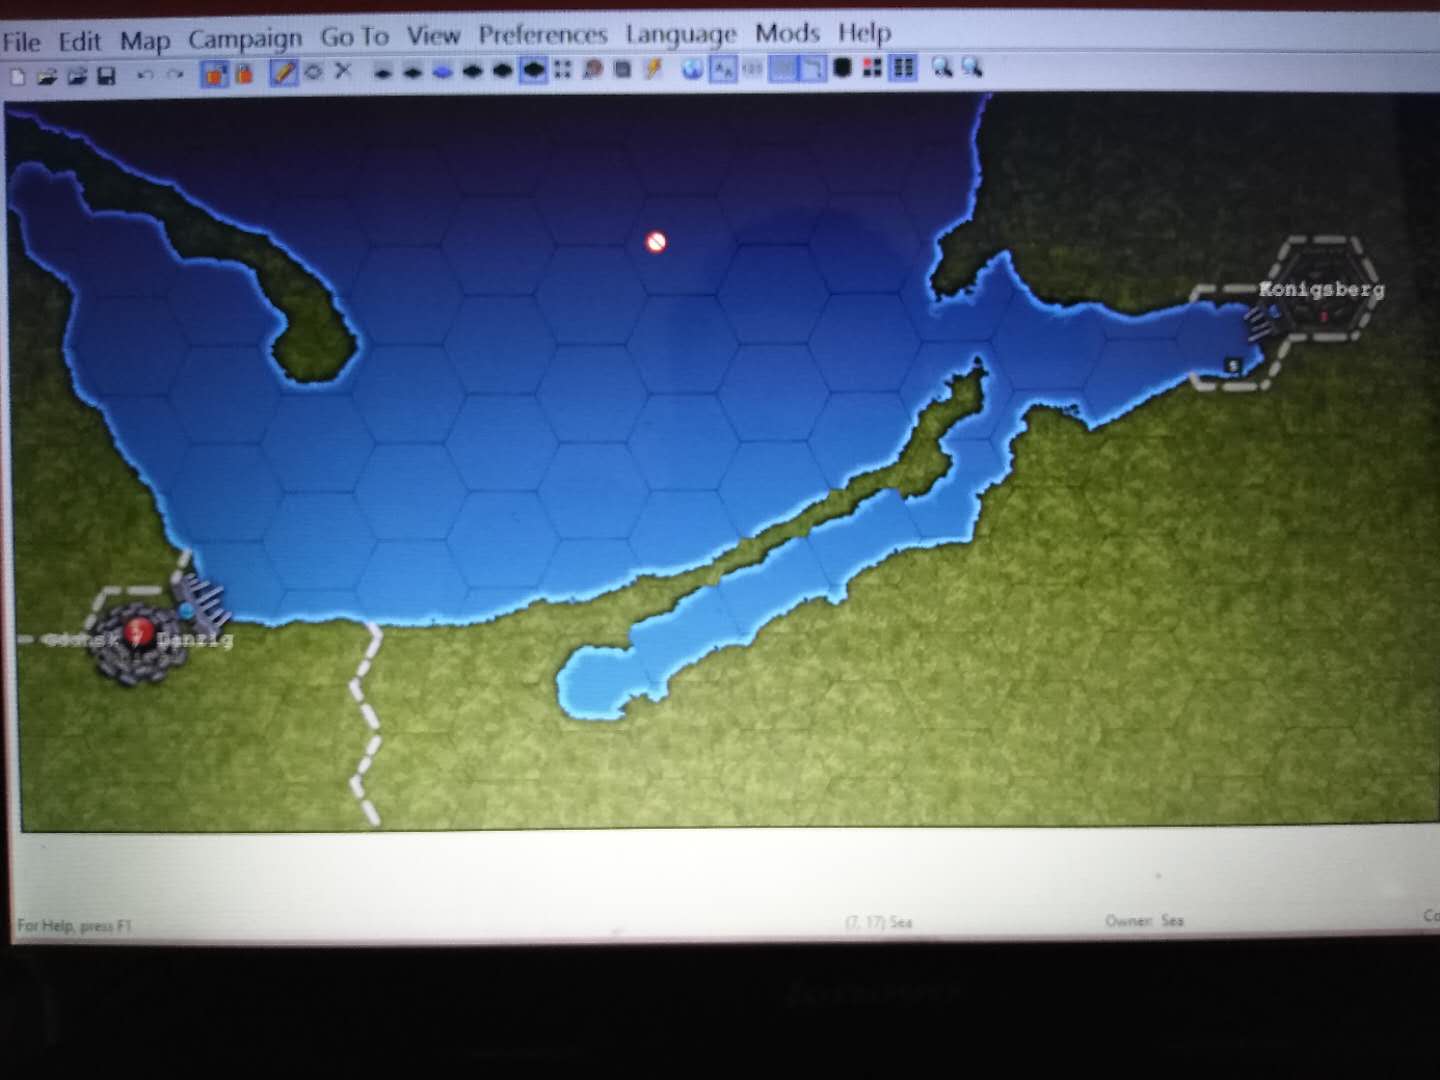Click the Redo arrow icon
Viewport: 1440px width, 1080px height.
click(175, 75)
